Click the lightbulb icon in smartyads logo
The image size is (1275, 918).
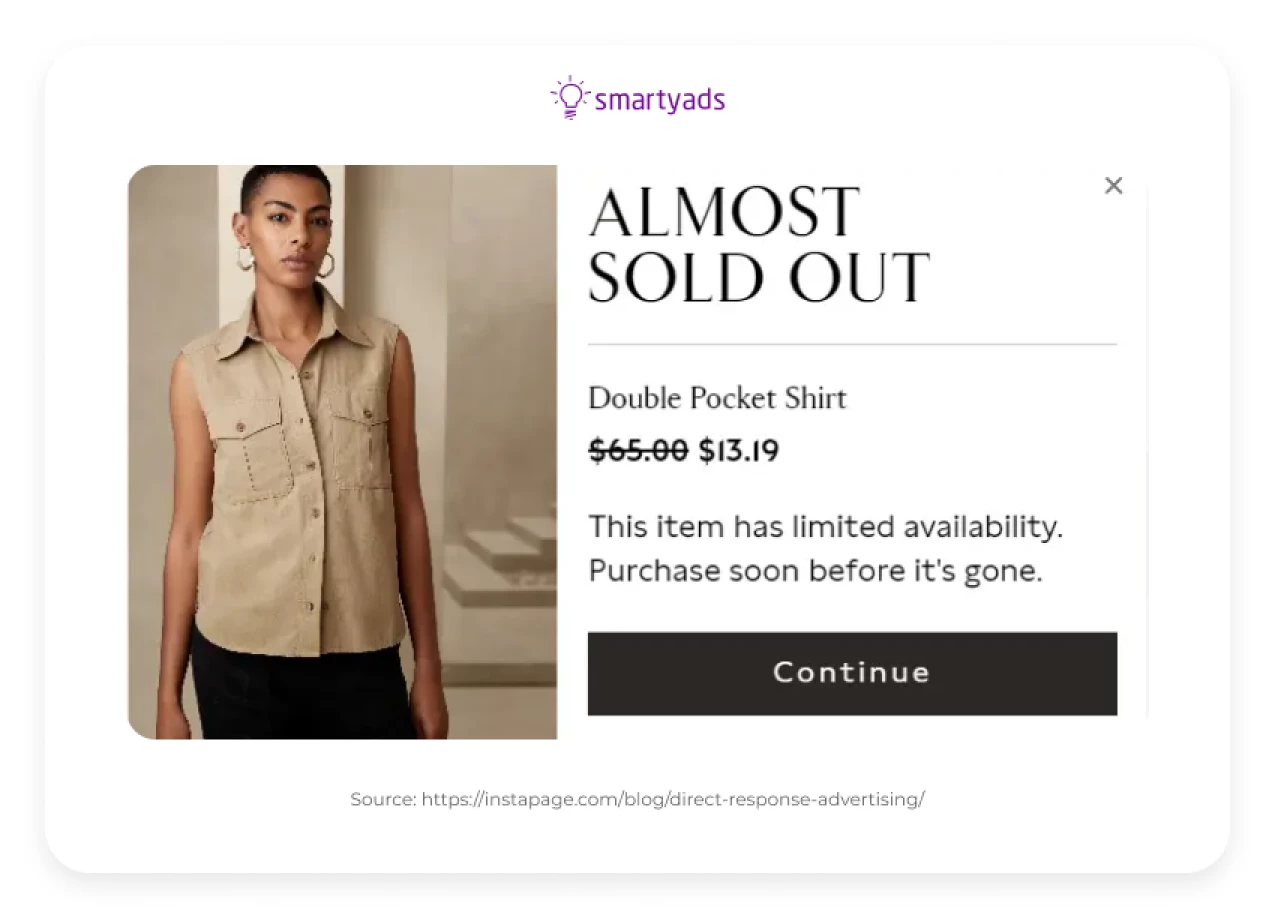[x=570, y=97]
